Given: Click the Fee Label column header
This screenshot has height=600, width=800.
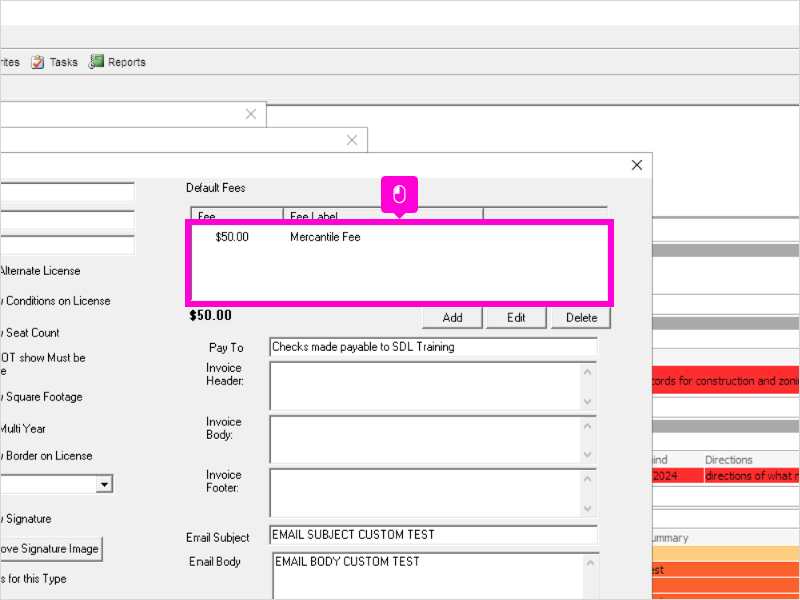Looking at the screenshot, I should (x=383, y=215).
